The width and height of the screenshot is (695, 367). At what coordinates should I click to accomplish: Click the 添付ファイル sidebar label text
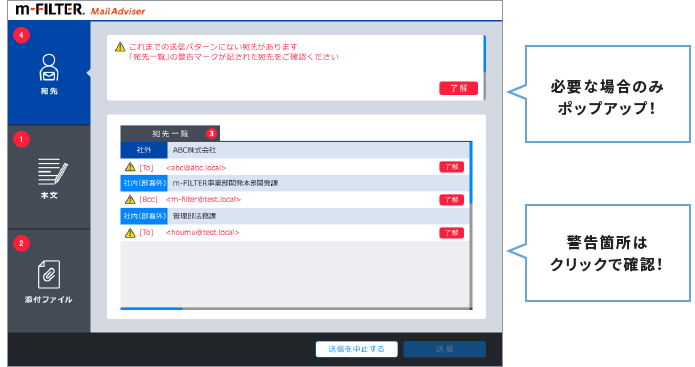pyautogui.click(x=49, y=300)
